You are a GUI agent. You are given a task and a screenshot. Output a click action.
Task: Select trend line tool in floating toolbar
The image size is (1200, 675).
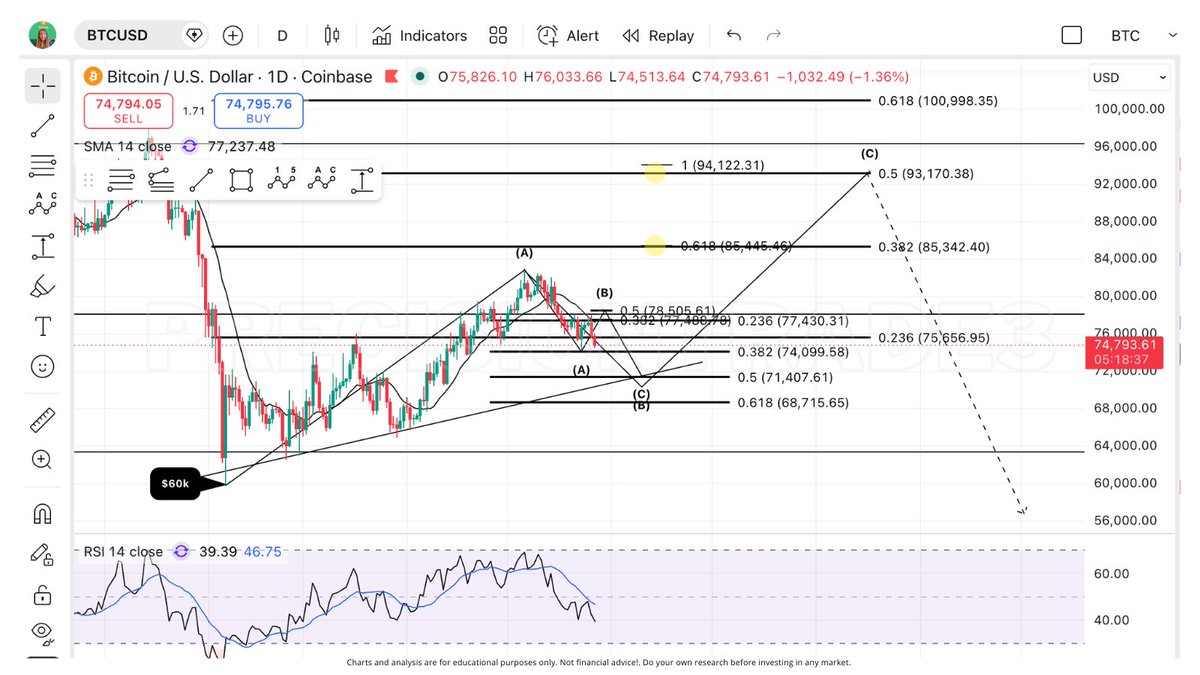tap(201, 180)
